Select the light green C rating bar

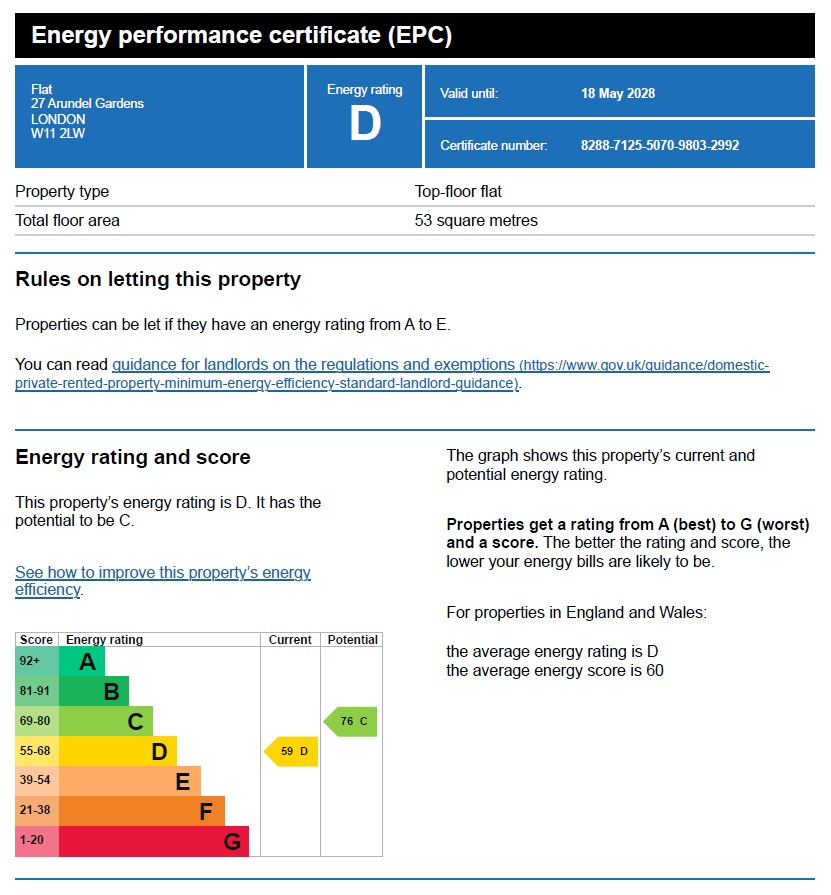[106, 721]
